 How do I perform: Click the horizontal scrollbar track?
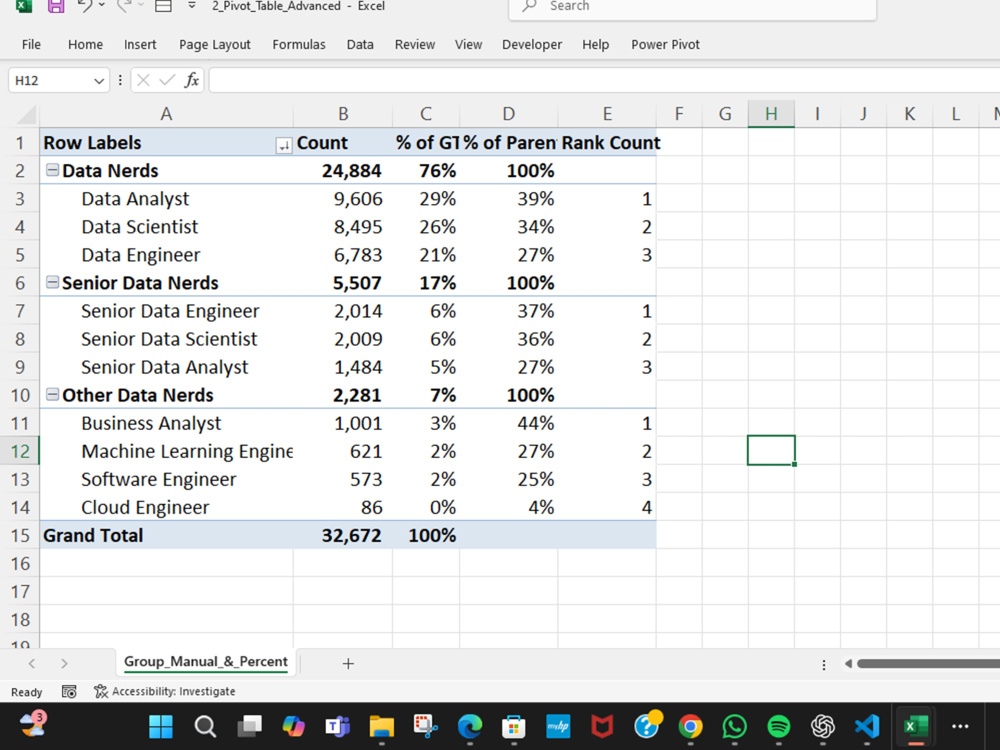coord(928,664)
